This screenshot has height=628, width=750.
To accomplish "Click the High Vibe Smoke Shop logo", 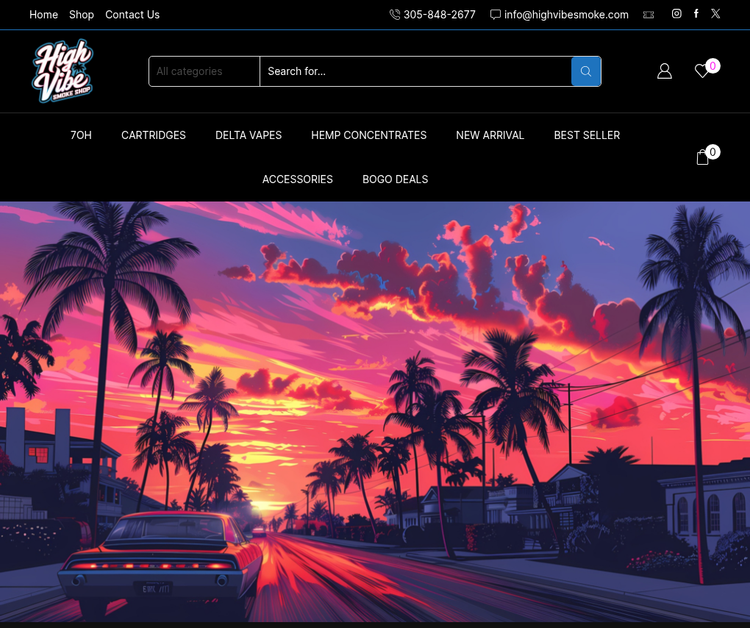I will pos(62,71).
